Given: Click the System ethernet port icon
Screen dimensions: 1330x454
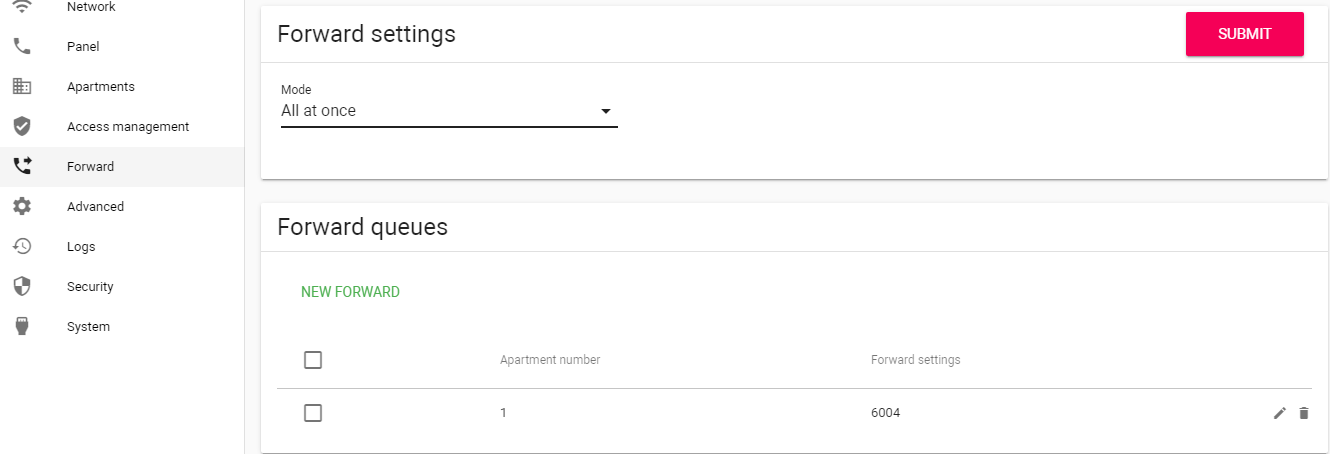Looking at the screenshot, I should [22, 326].
